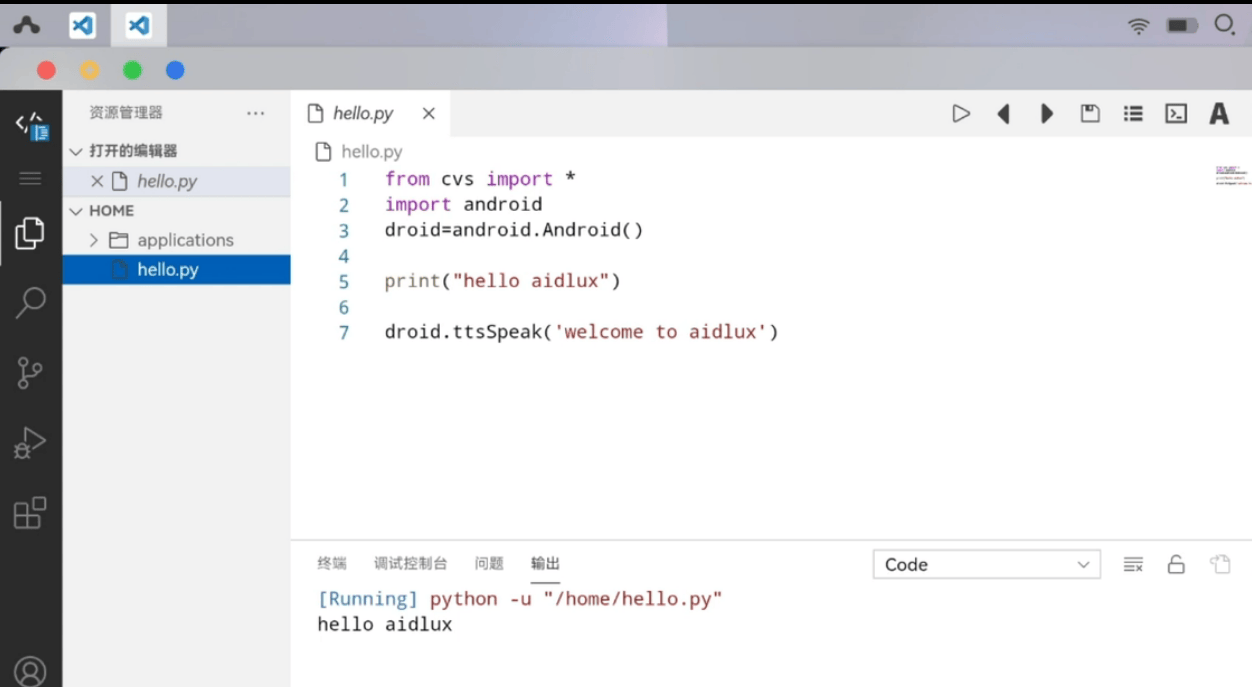Viewport: 1252px width, 687px height.
Task: Open the Search view in activity bar
Action: click(x=30, y=303)
